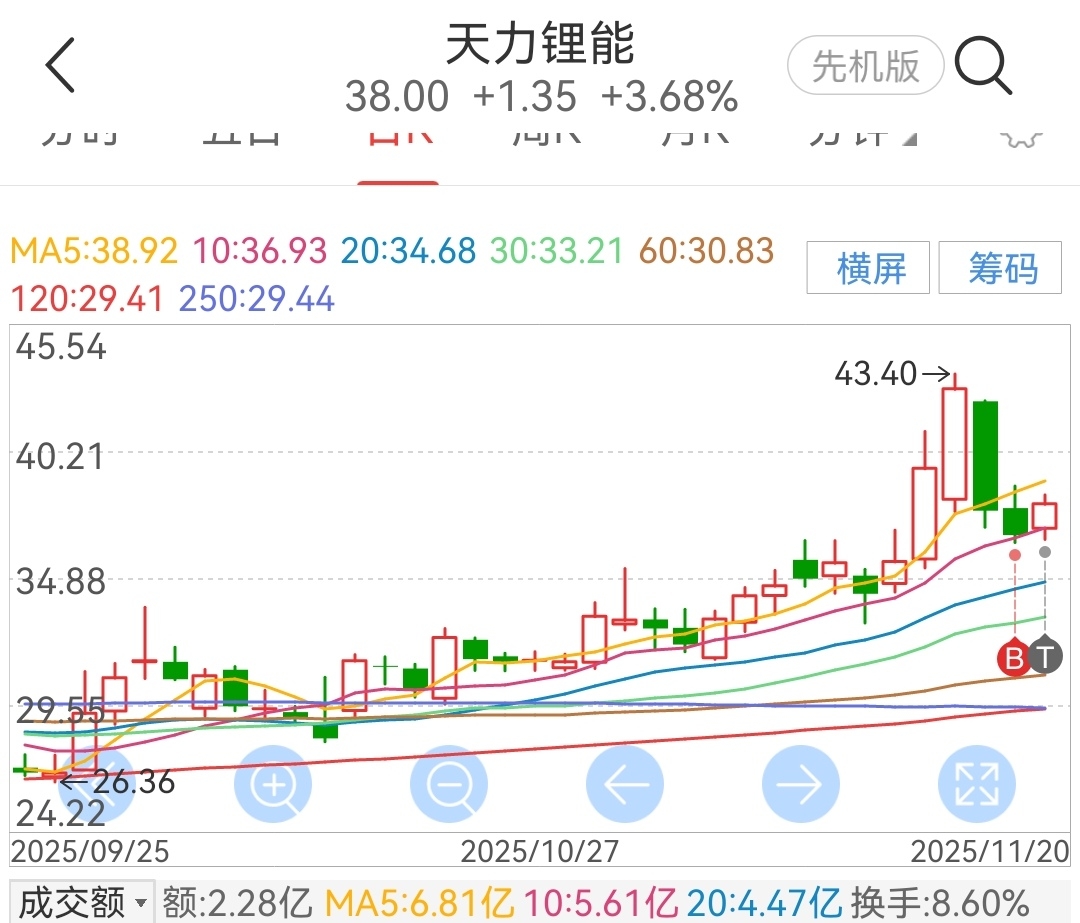This screenshot has height=923, width=1080.
Task: Tap the 2025/11/20 date label
Action: point(990,852)
